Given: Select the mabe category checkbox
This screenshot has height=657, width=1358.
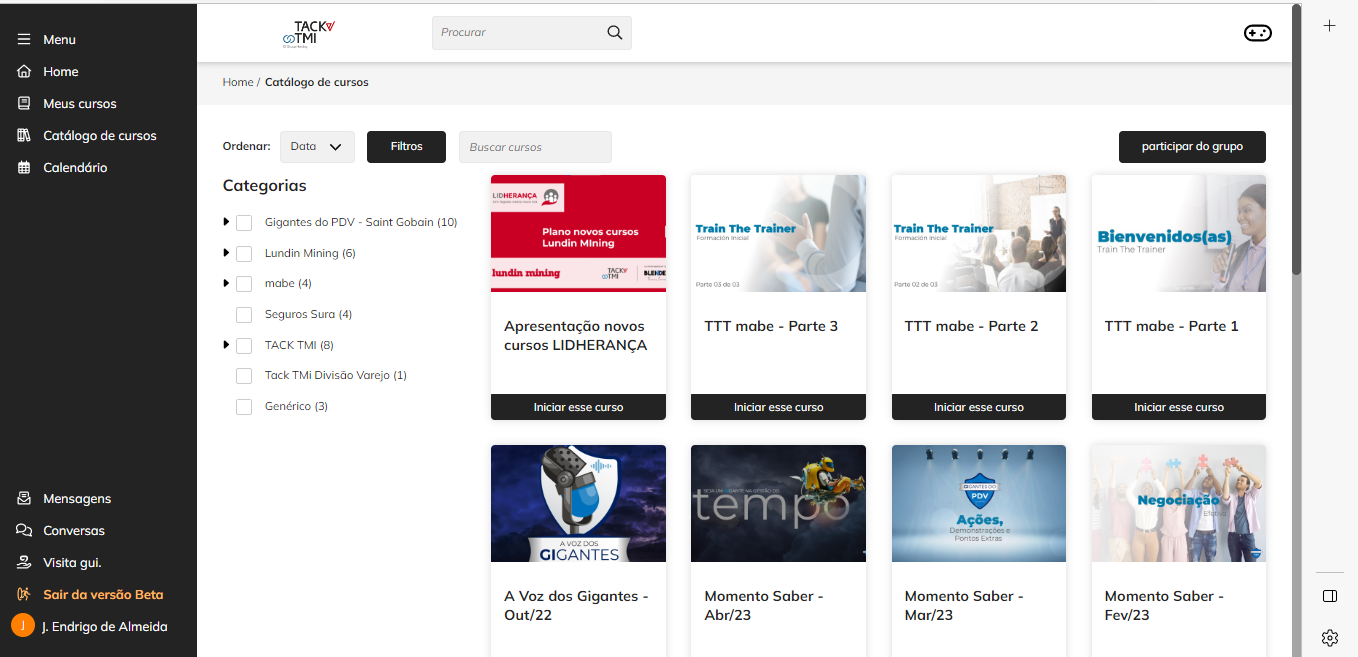Looking at the screenshot, I should [x=244, y=283].
